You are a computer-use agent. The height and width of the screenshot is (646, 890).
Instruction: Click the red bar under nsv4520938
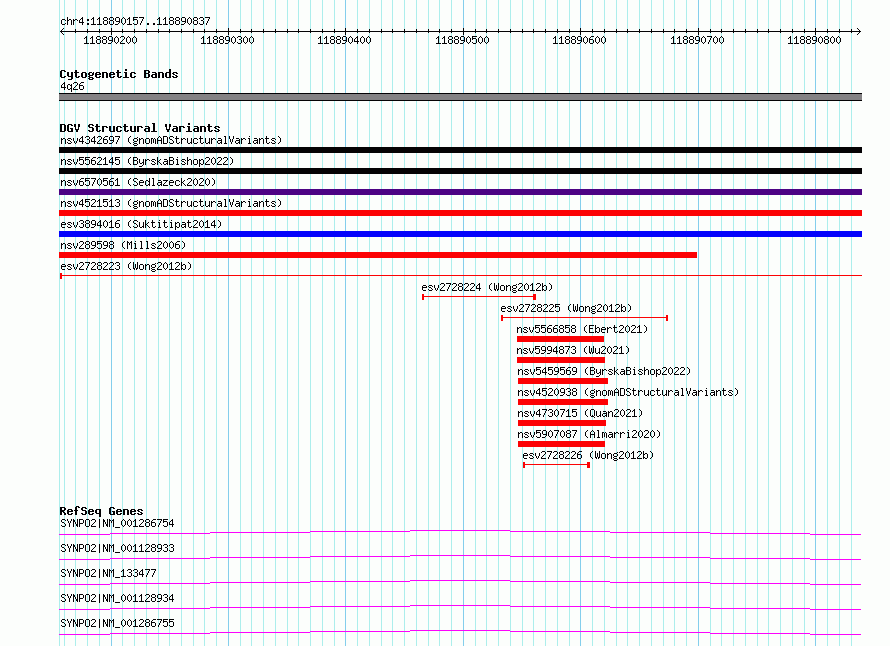tap(563, 402)
